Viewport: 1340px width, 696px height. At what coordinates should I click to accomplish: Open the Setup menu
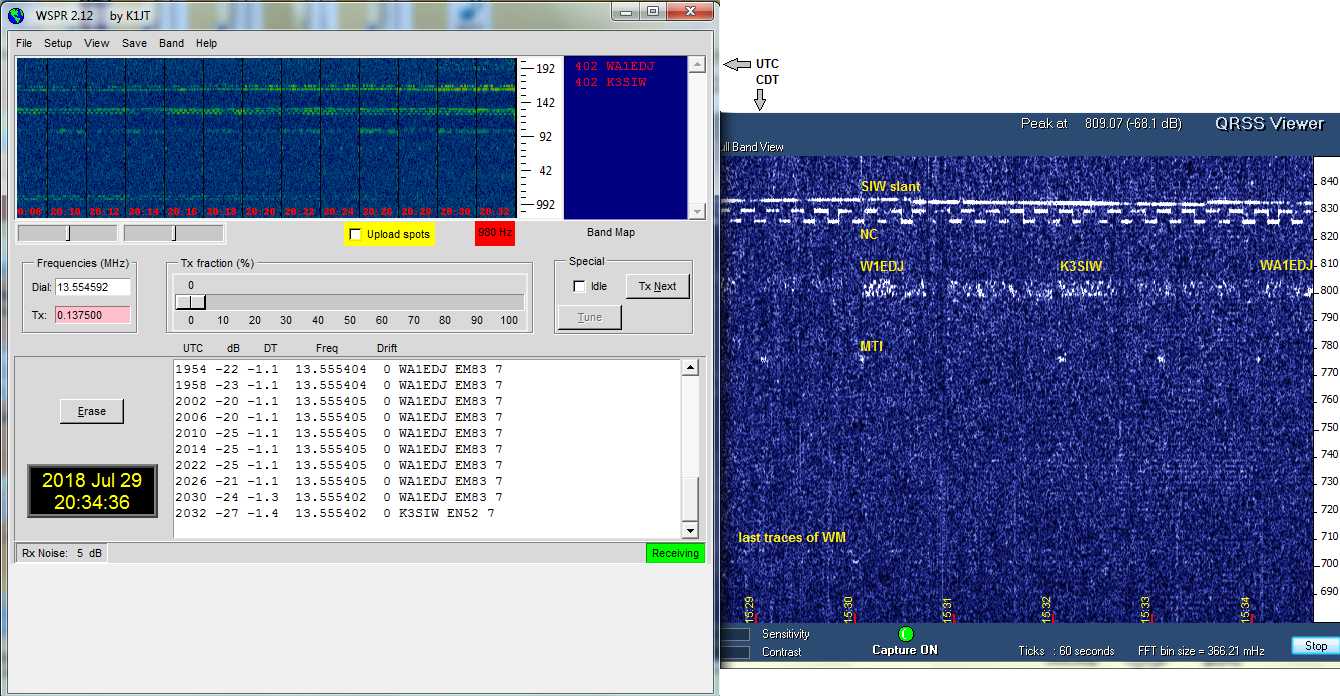(58, 43)
